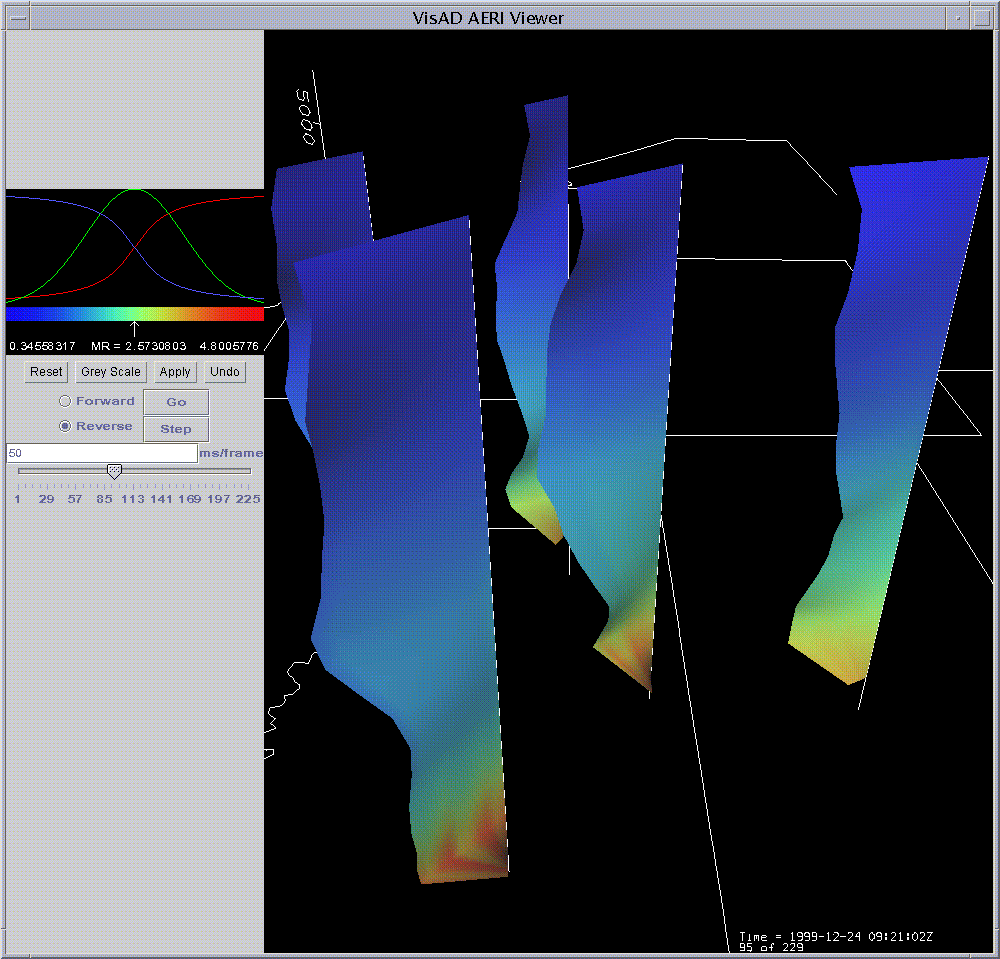Click the animation frame slider thumb
Image resolution: width=1000 pixels, height=959 pixels.
115,470
